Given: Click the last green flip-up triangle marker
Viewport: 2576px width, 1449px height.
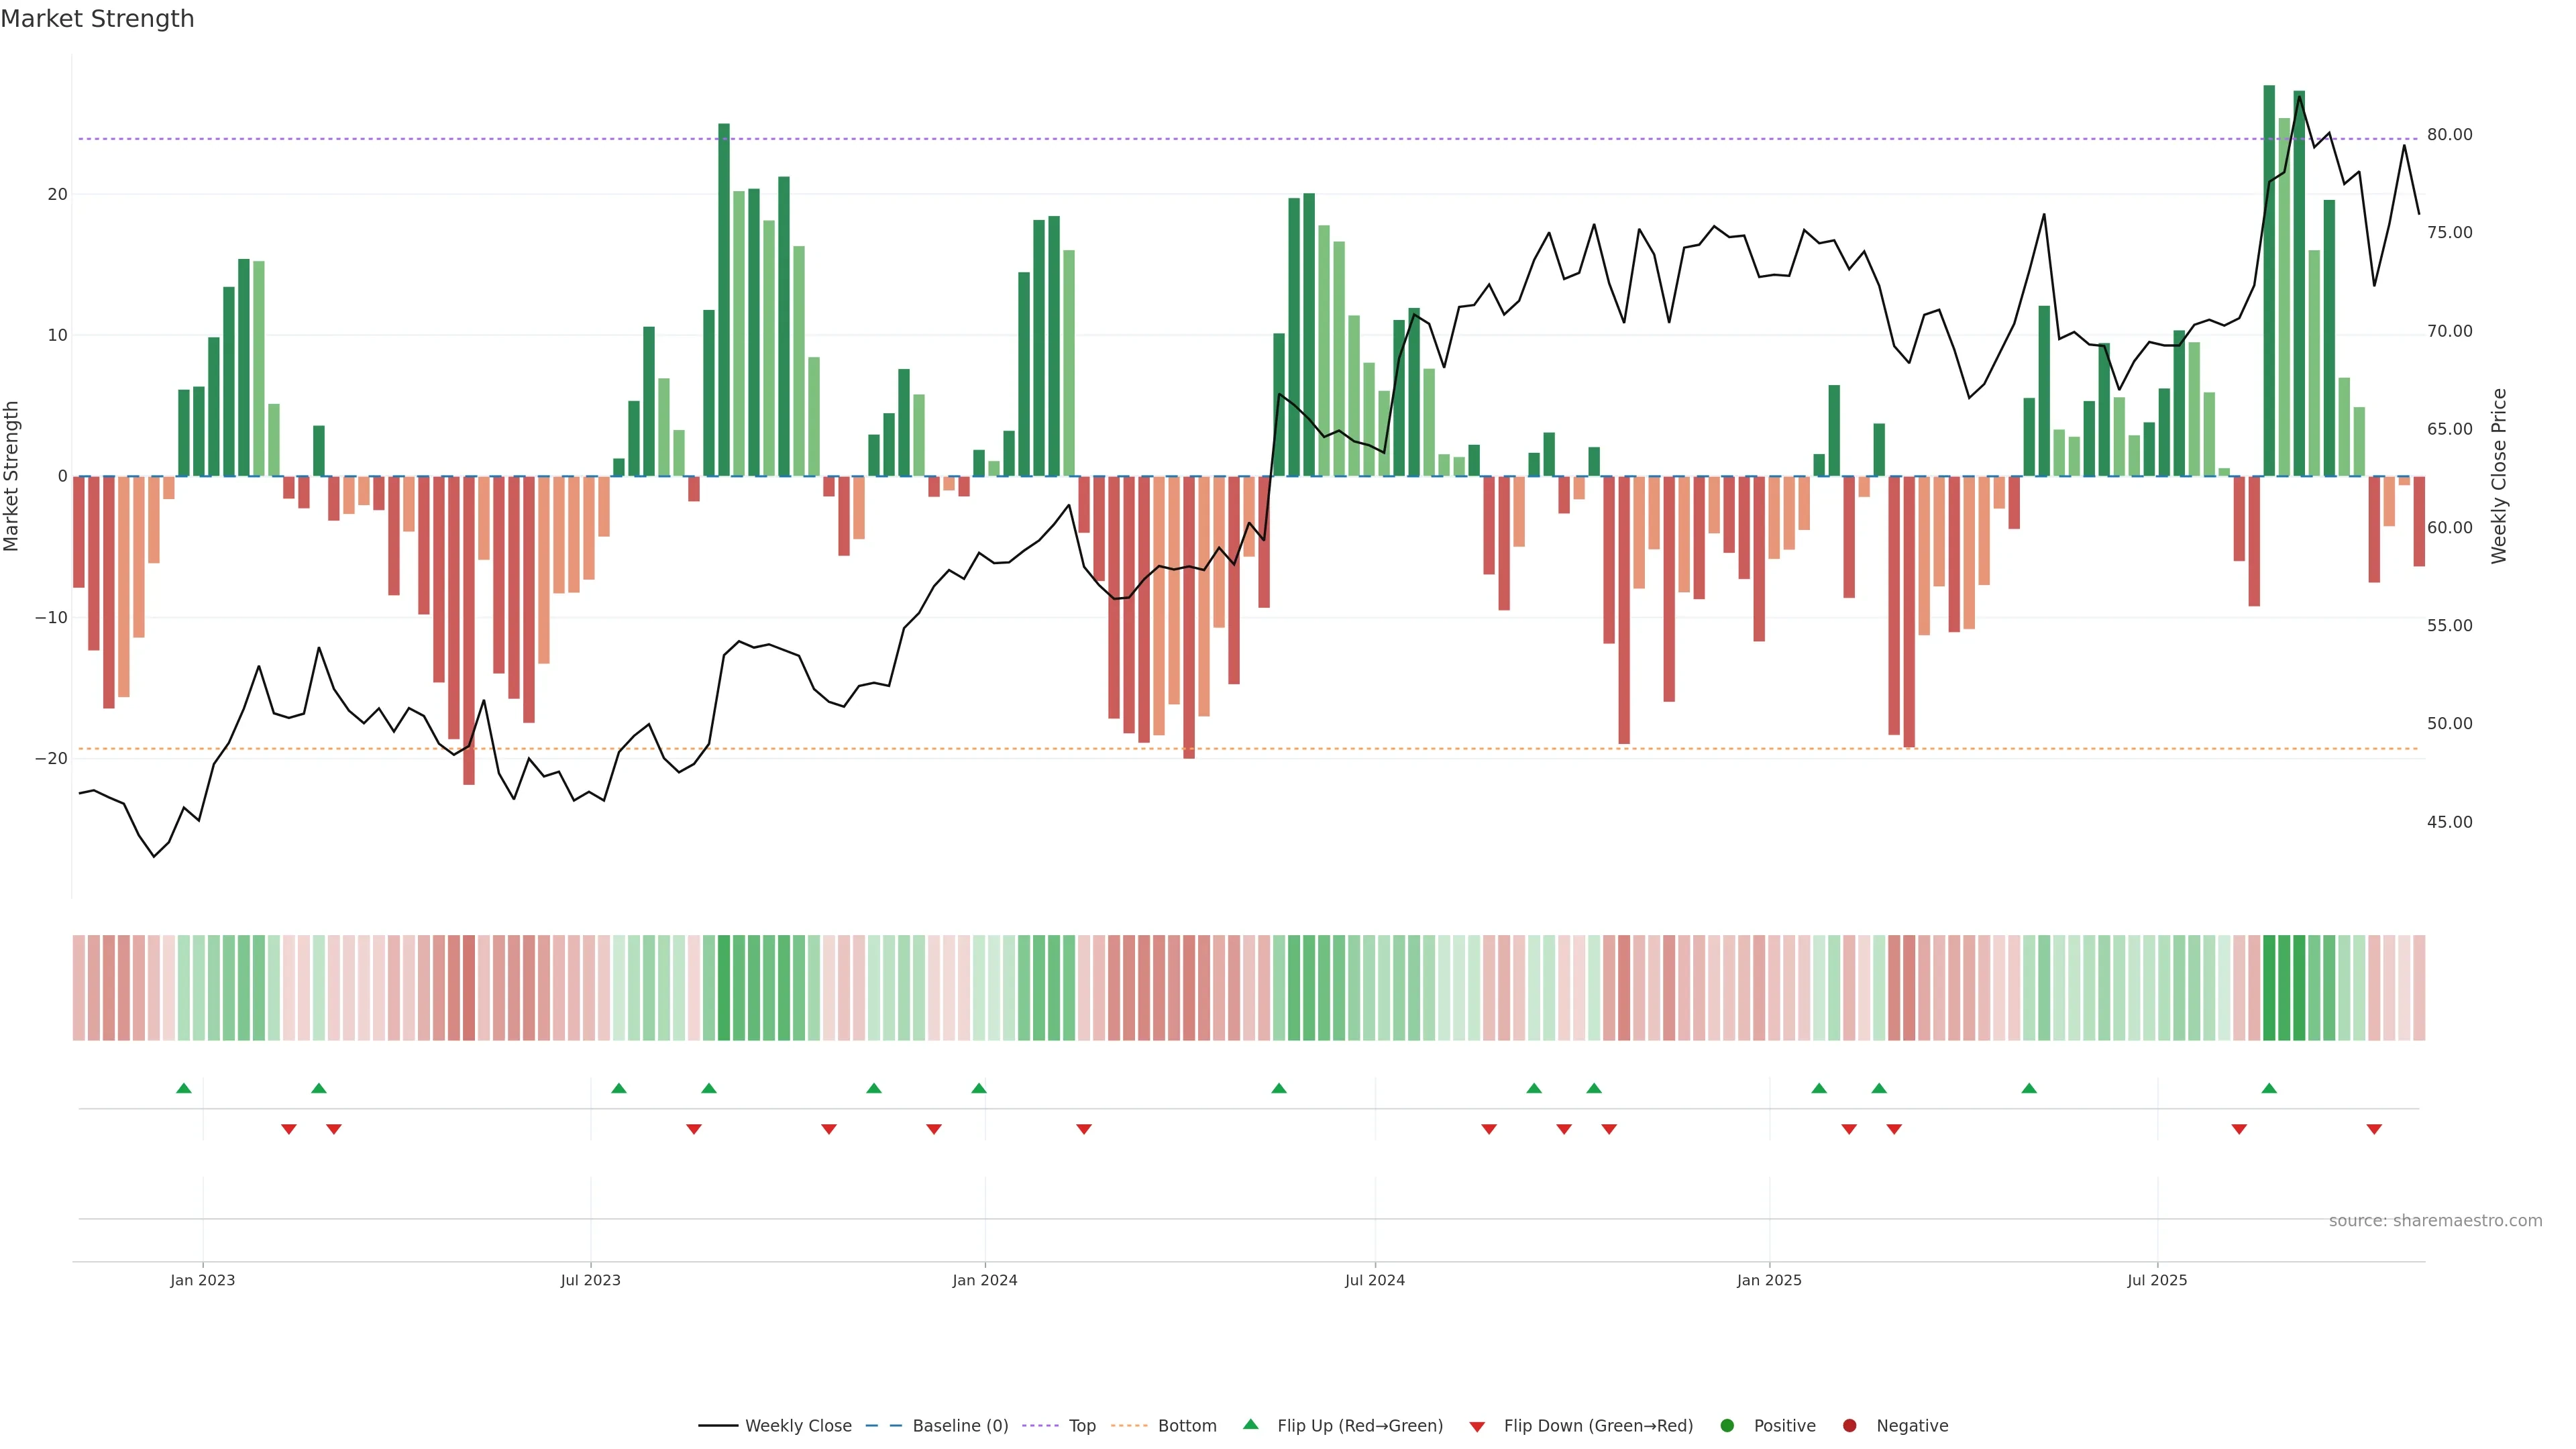Looking at the screenshot, I should (x=2269, y=1088).
